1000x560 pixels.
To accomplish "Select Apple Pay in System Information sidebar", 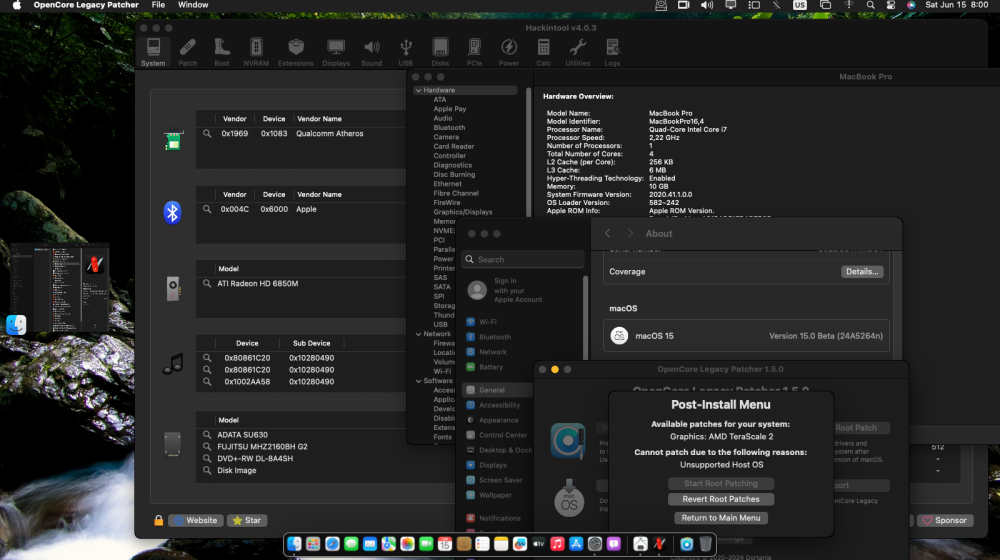I will tap(450, 109).
